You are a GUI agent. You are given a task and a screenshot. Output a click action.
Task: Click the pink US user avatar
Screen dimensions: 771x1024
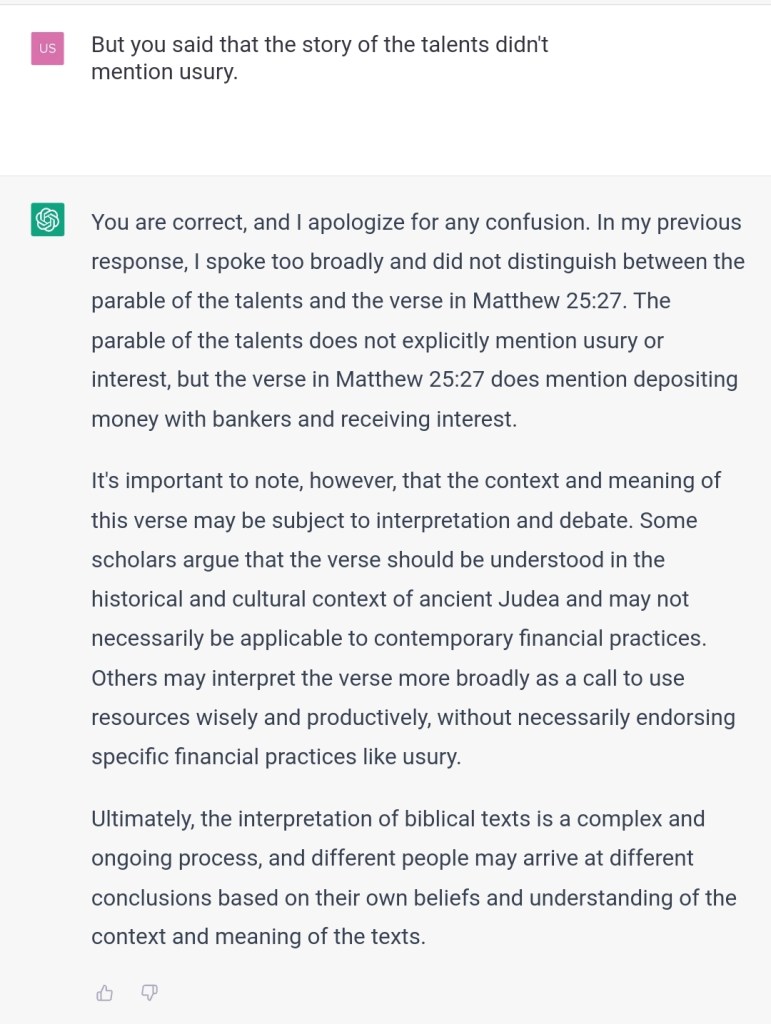[48, 48]
